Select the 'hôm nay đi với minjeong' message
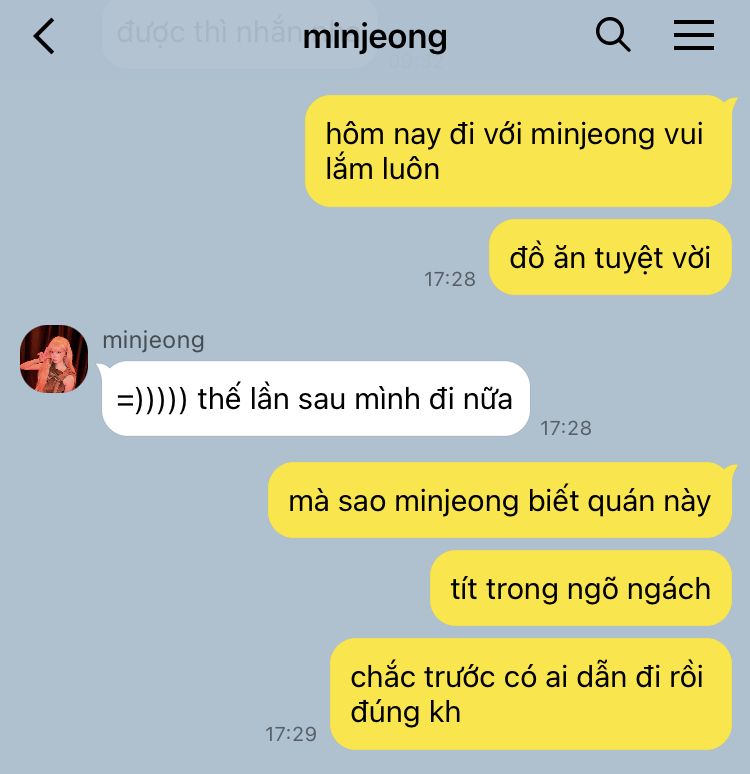Image resolution: width=750 pixels, height=774 pixels. pos(518,151)
